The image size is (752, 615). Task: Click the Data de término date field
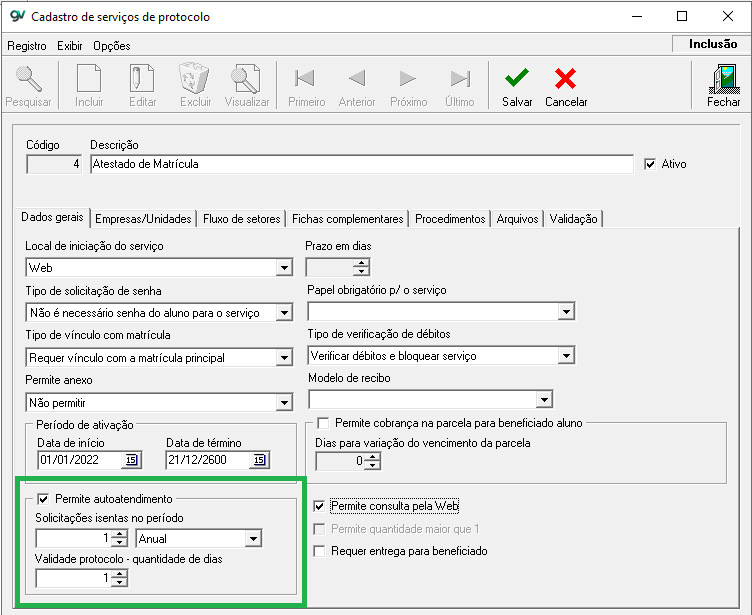pyautogui.click(x=208, y=460)
